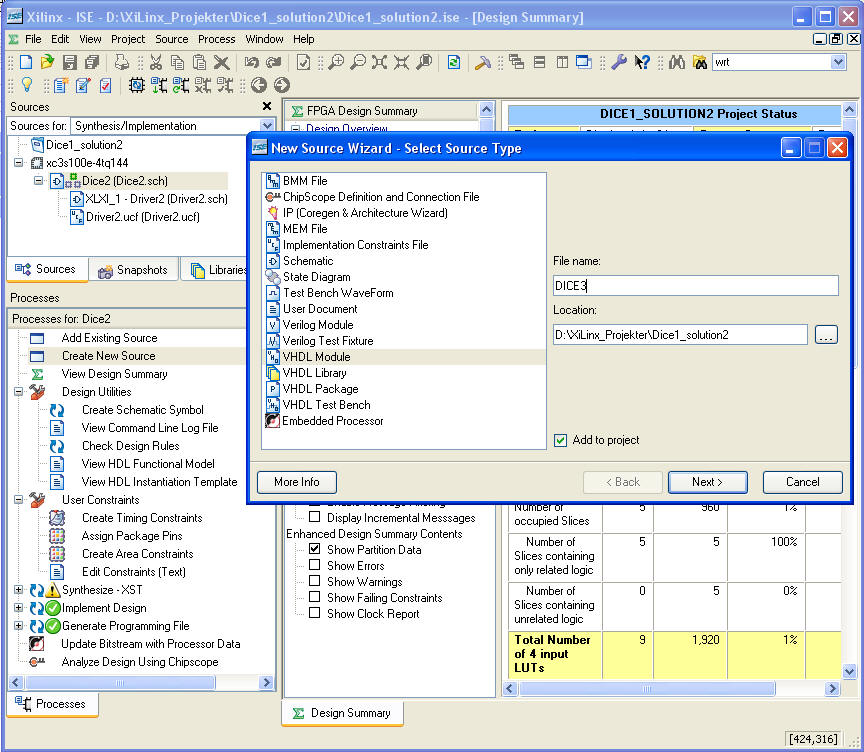The height and width of the screenshot is (752, 864).
Task: Click the Print toolbar icon
Action: pos(121,62)
